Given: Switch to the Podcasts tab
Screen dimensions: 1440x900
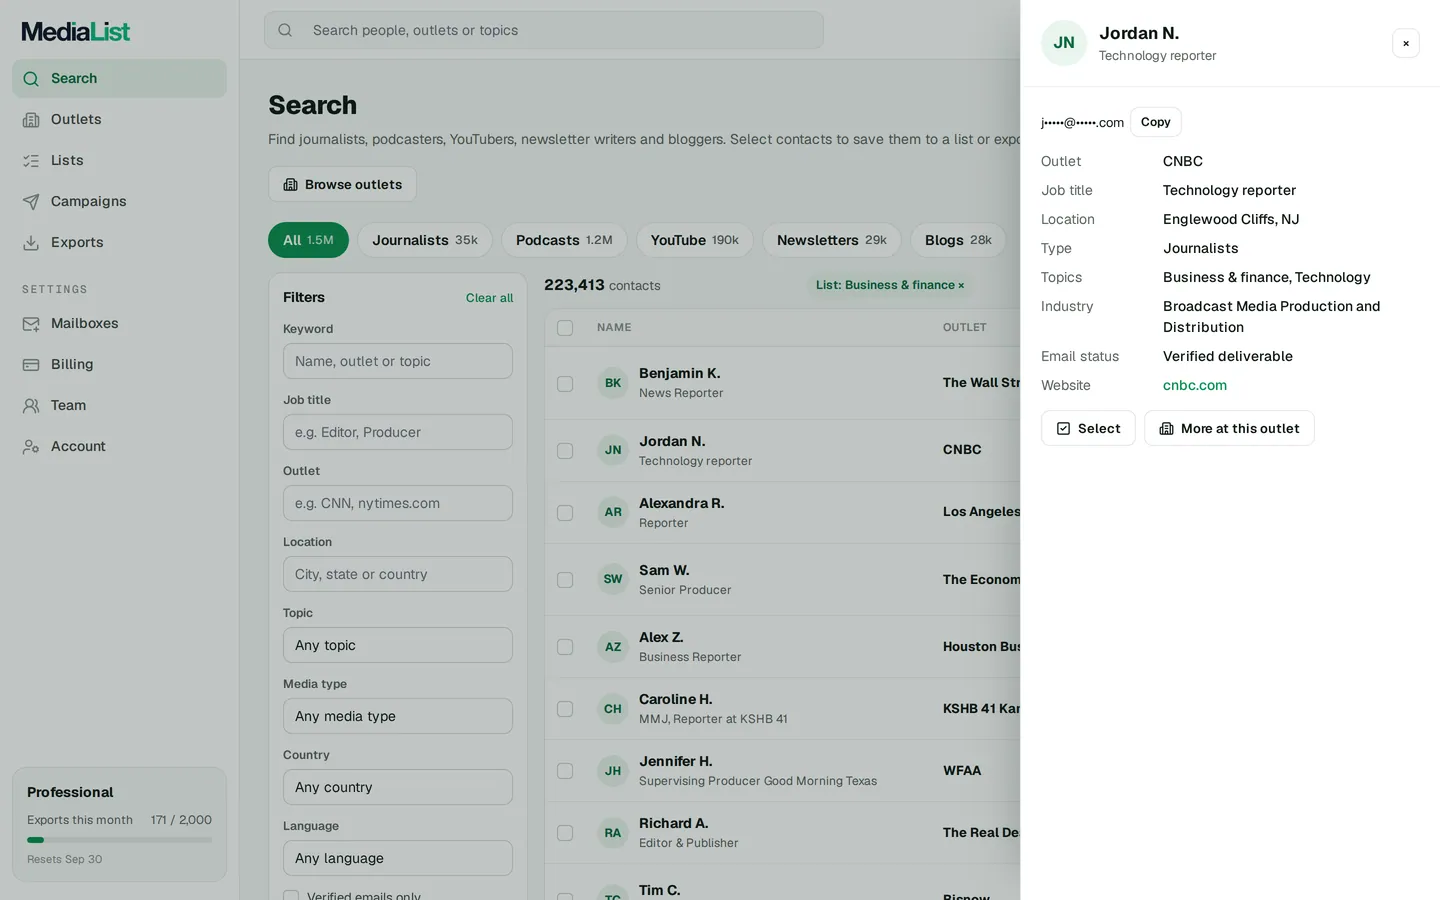Looking at the screenshot, I should point(564,240).
